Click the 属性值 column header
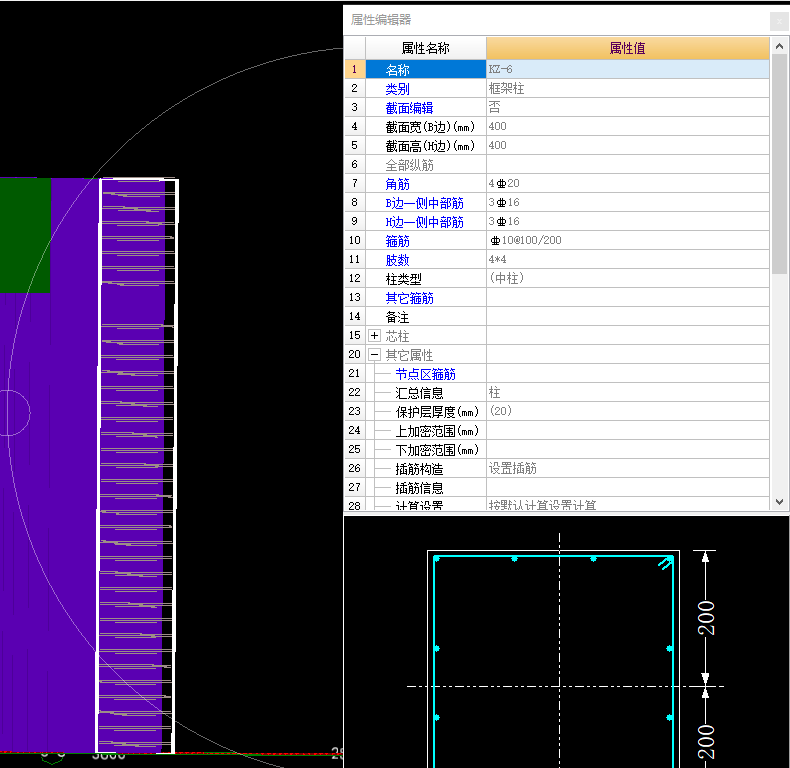Viewport: 790px width, 768px height. coord(627,48)
